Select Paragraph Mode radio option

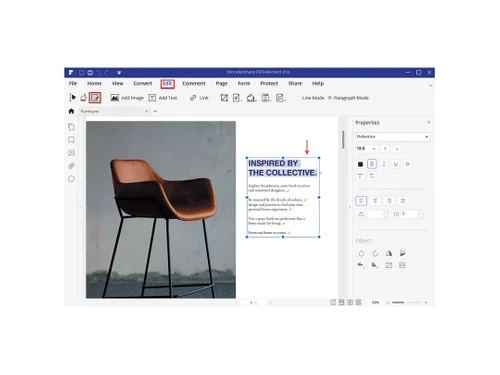coord(348,98)
